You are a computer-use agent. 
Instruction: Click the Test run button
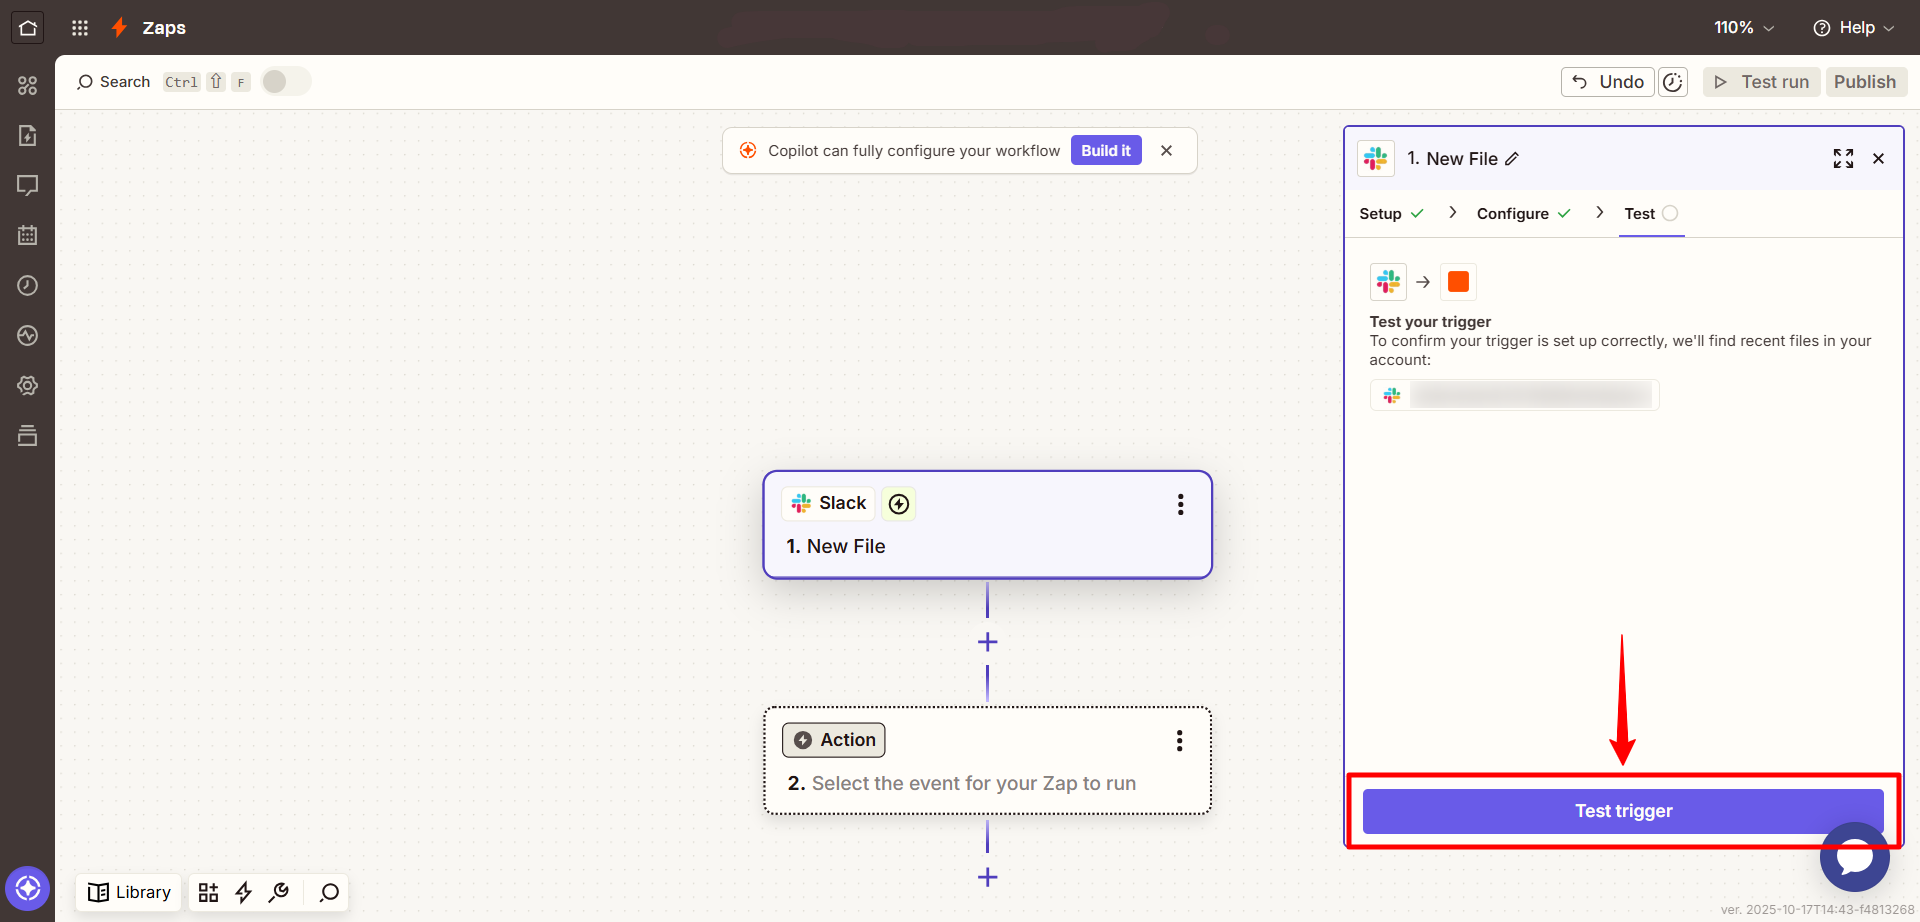click(x=1762, y=82)
